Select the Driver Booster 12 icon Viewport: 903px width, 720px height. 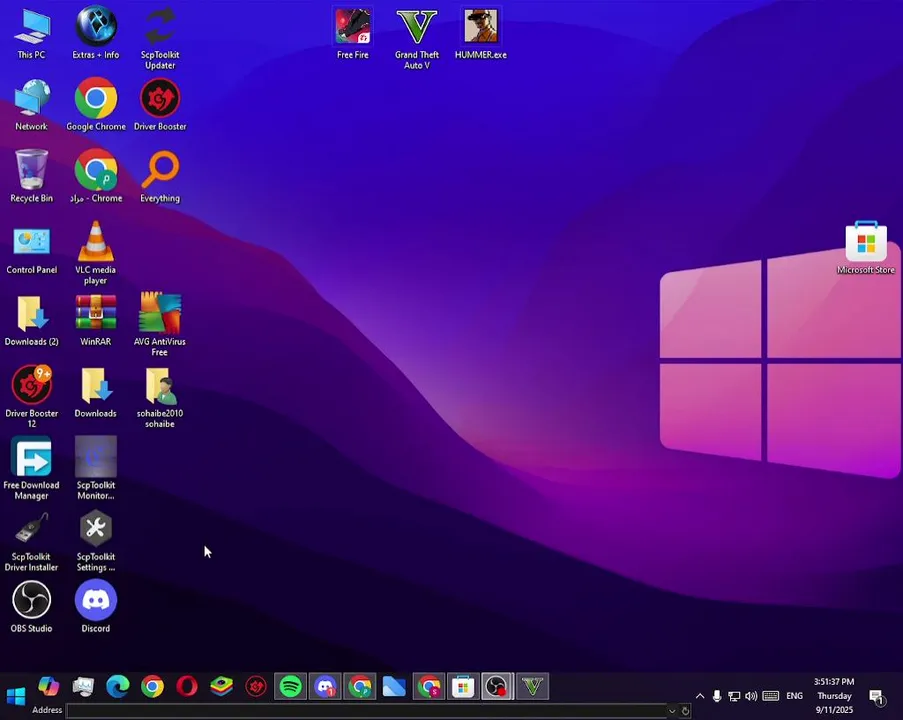[32, 397]
